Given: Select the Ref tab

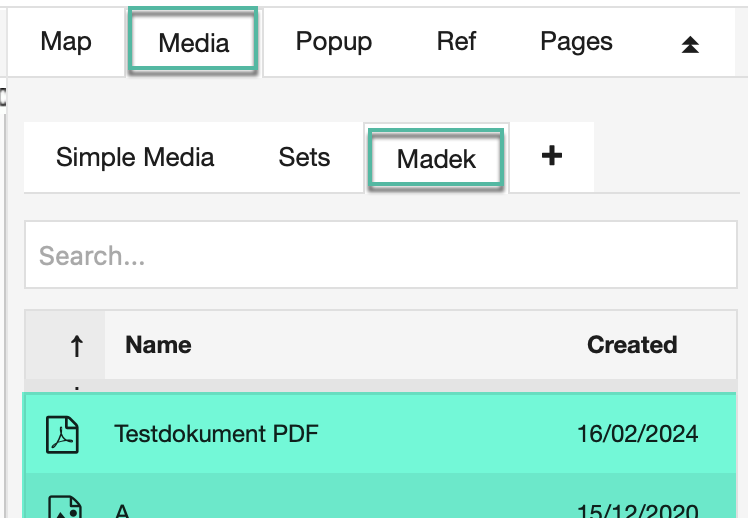Looking at the screenshot, I should tap(456, 42).
